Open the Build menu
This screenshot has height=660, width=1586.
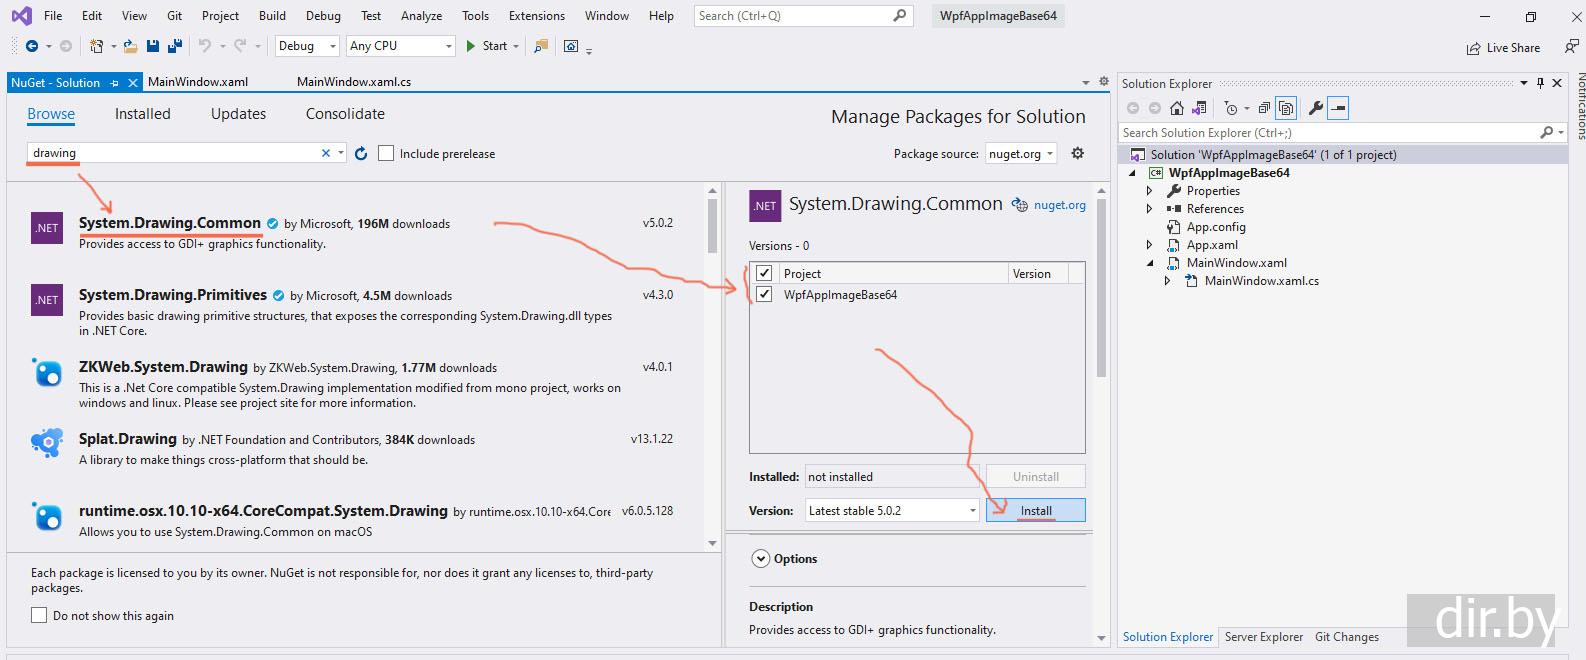pos(272,16)
